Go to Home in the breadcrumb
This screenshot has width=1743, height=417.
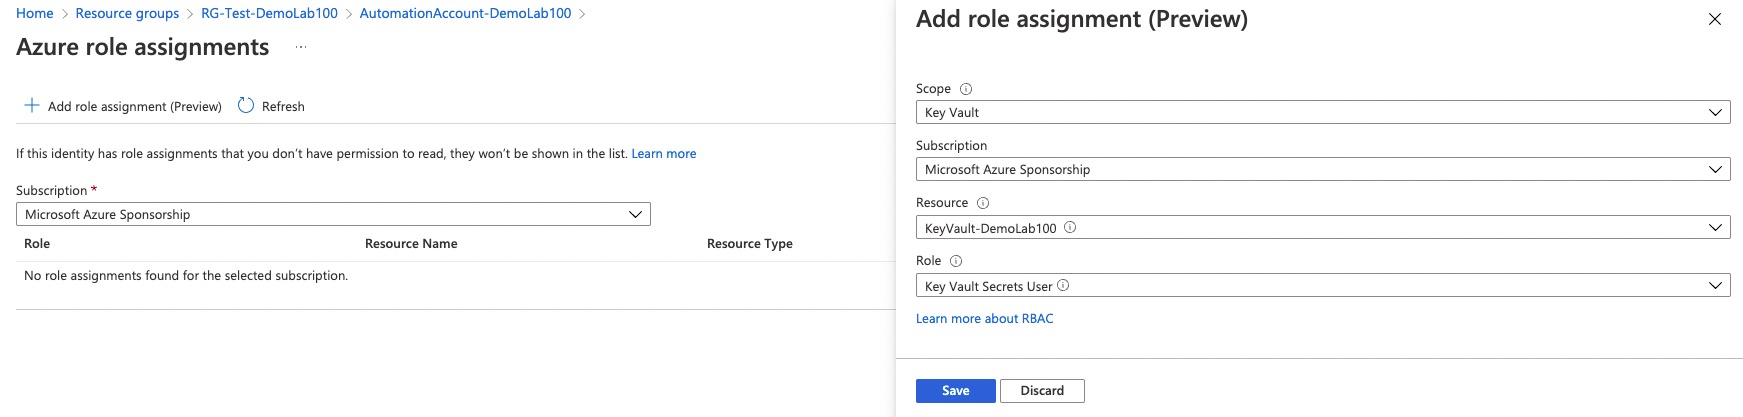pos(35,13)
